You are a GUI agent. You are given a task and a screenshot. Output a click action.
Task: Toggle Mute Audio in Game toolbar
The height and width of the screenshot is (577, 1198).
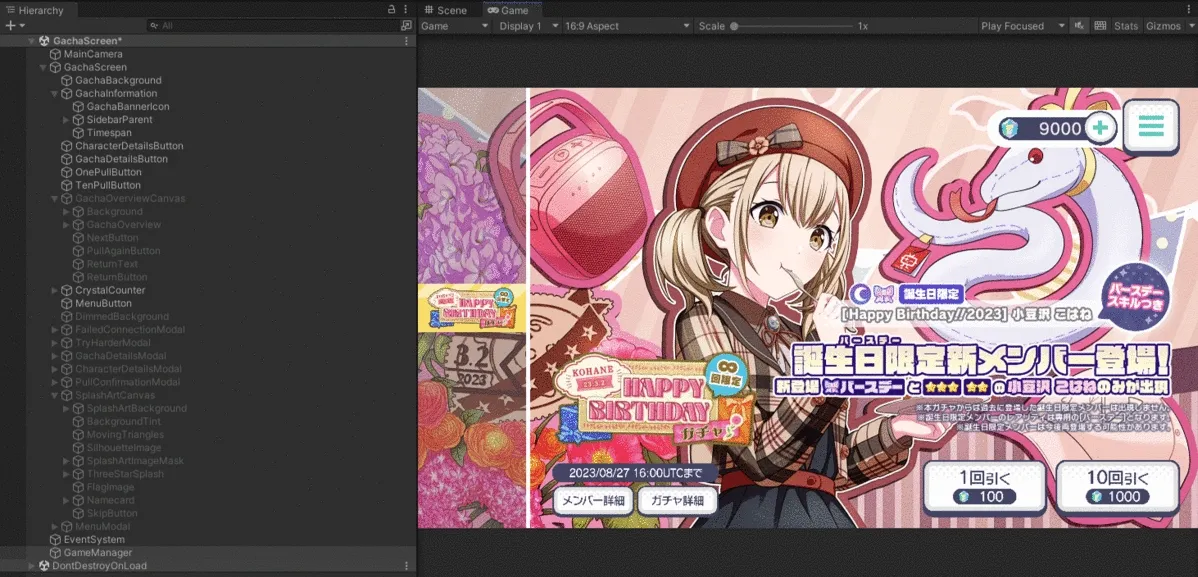point(1080,26)
